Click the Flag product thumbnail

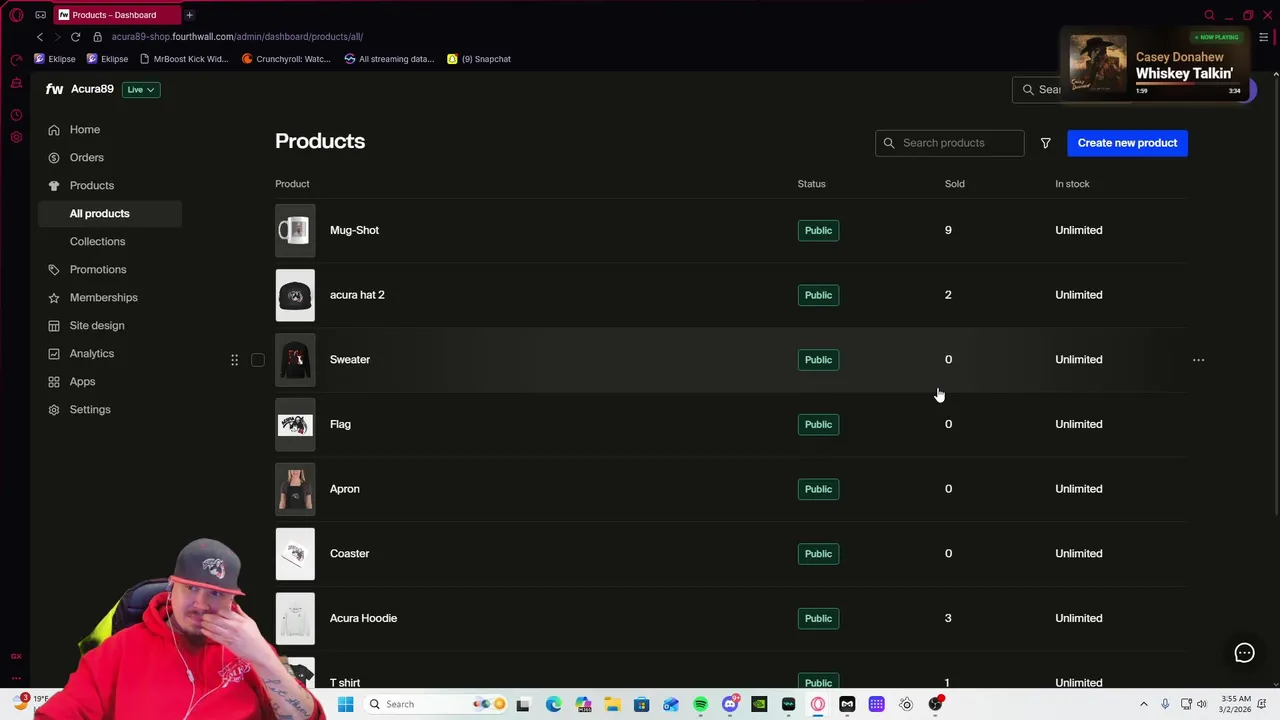(x=295, y=424)
